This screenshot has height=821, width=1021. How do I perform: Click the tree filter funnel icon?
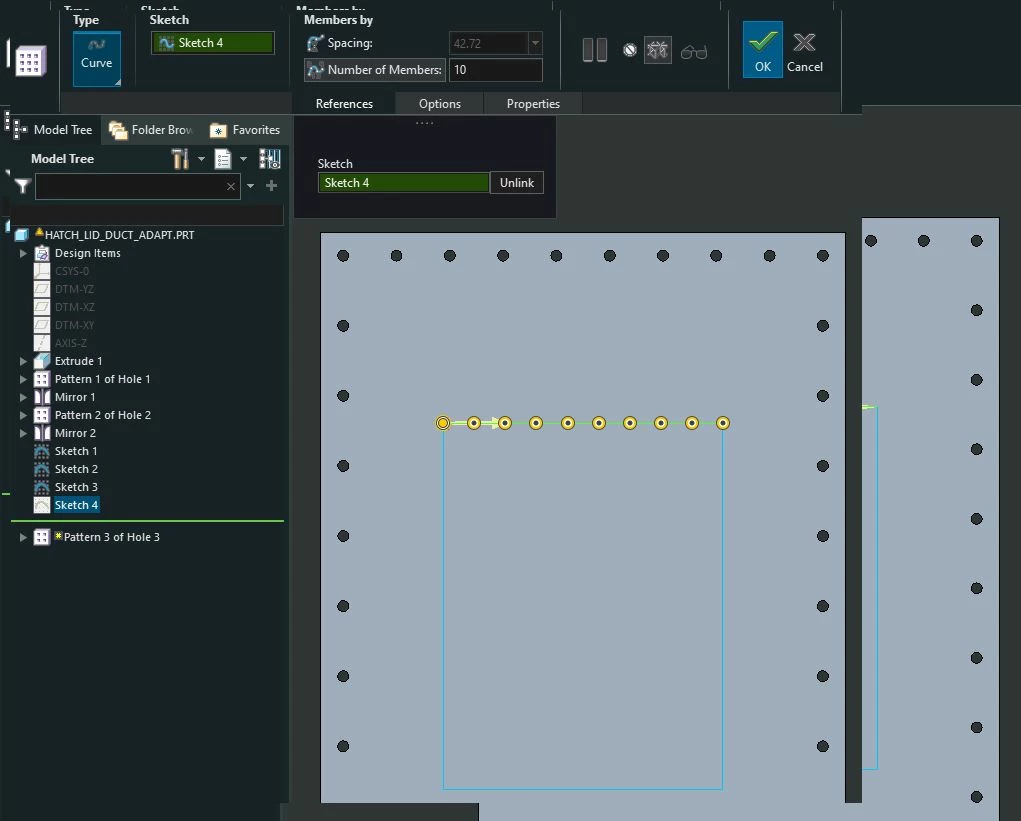tap(23, 187)
